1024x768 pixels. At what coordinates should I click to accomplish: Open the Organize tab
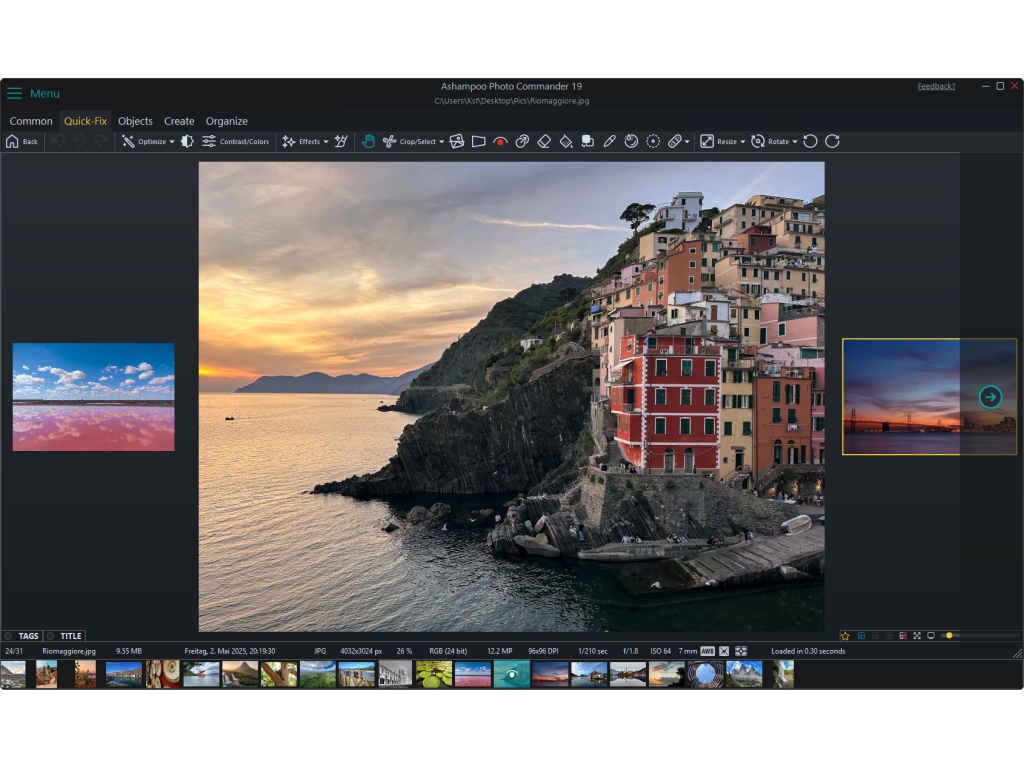coord(226,121)
